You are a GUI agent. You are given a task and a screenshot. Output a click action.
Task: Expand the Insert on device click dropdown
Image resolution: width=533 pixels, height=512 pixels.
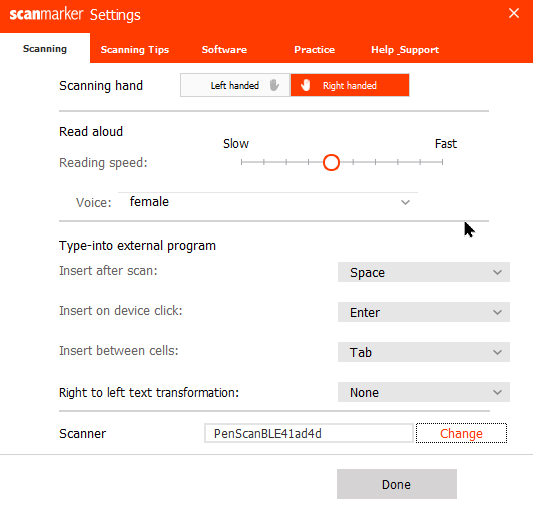pyautogui.click(x=424, y=312)
